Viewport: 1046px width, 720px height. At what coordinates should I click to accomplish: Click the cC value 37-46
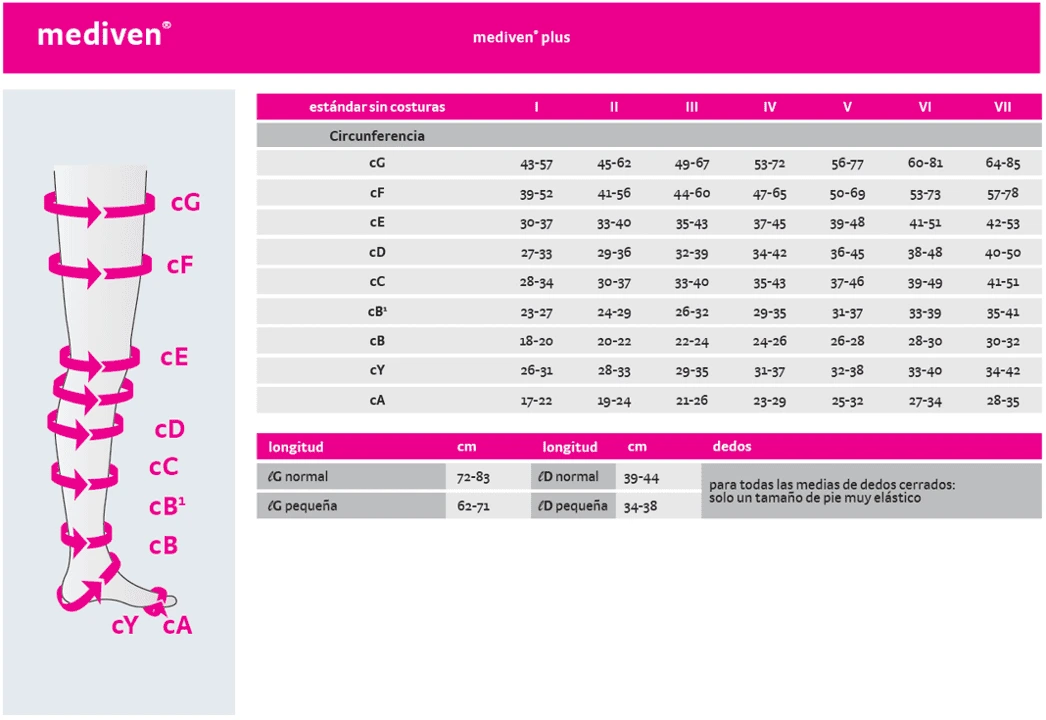847,282
